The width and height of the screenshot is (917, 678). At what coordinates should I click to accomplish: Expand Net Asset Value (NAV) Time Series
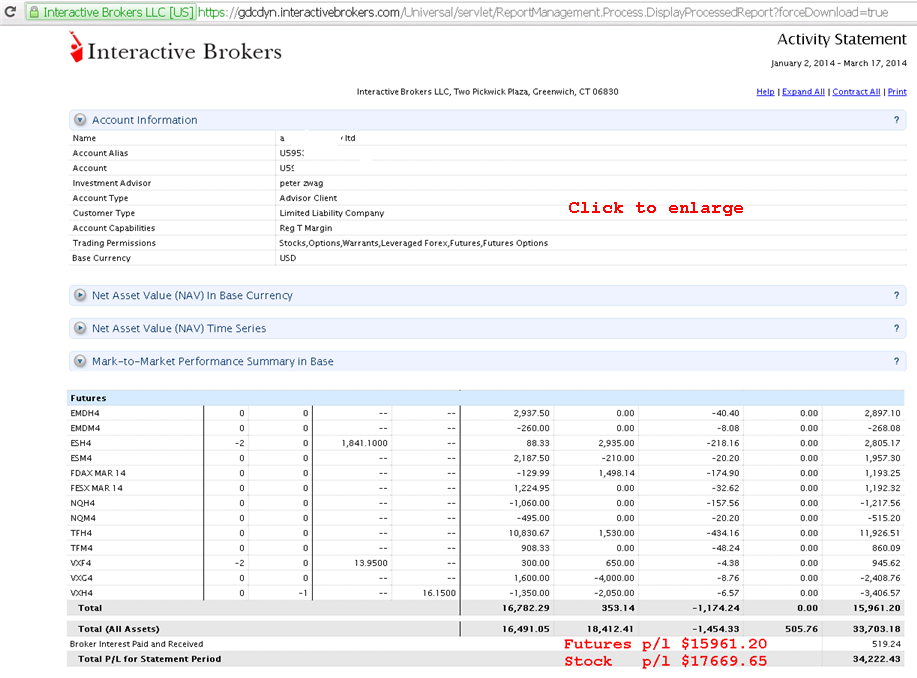[x=80, y=328]
